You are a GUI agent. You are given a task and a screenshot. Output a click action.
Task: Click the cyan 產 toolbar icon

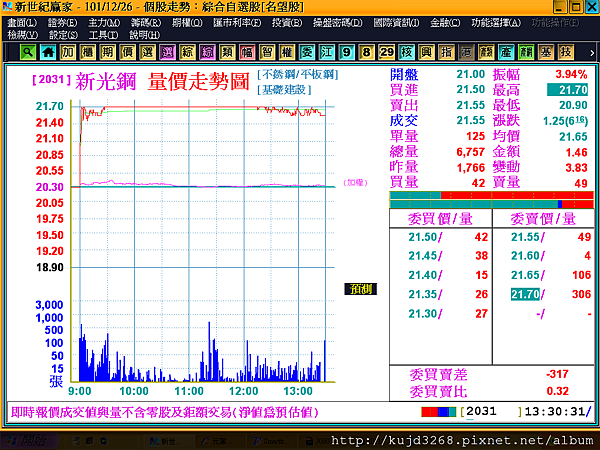click(505, 52)
